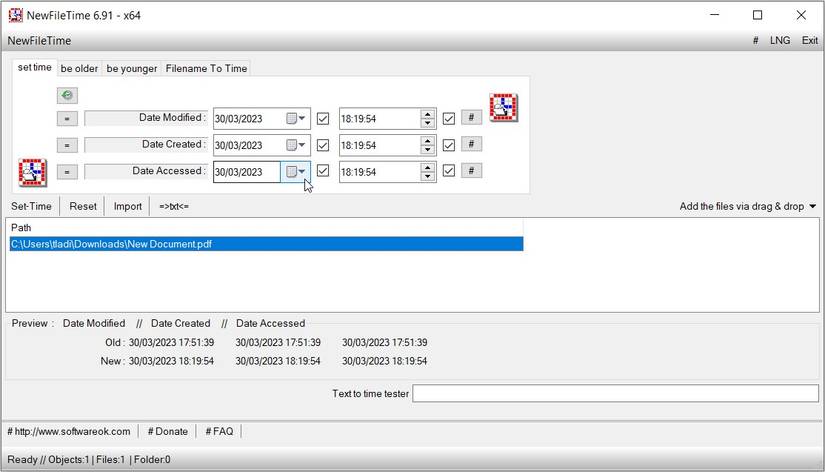Toggle the Date Created date checkbox

[x=323, y=145]
